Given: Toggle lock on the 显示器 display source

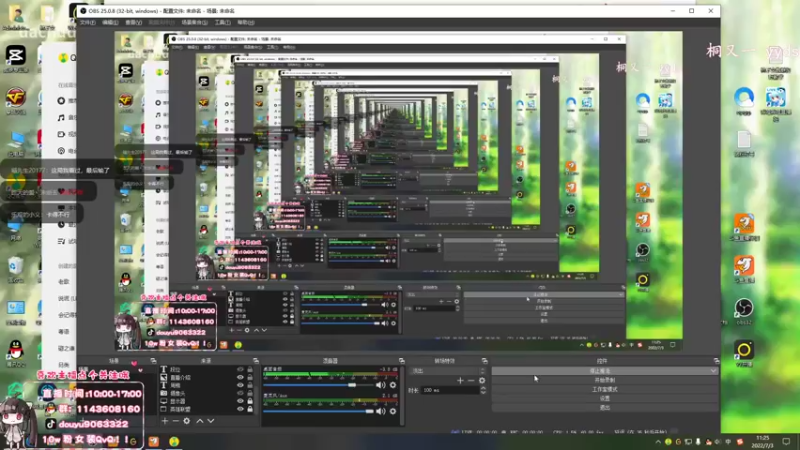Looking at the screenshot, I should (x=250, y=402).
